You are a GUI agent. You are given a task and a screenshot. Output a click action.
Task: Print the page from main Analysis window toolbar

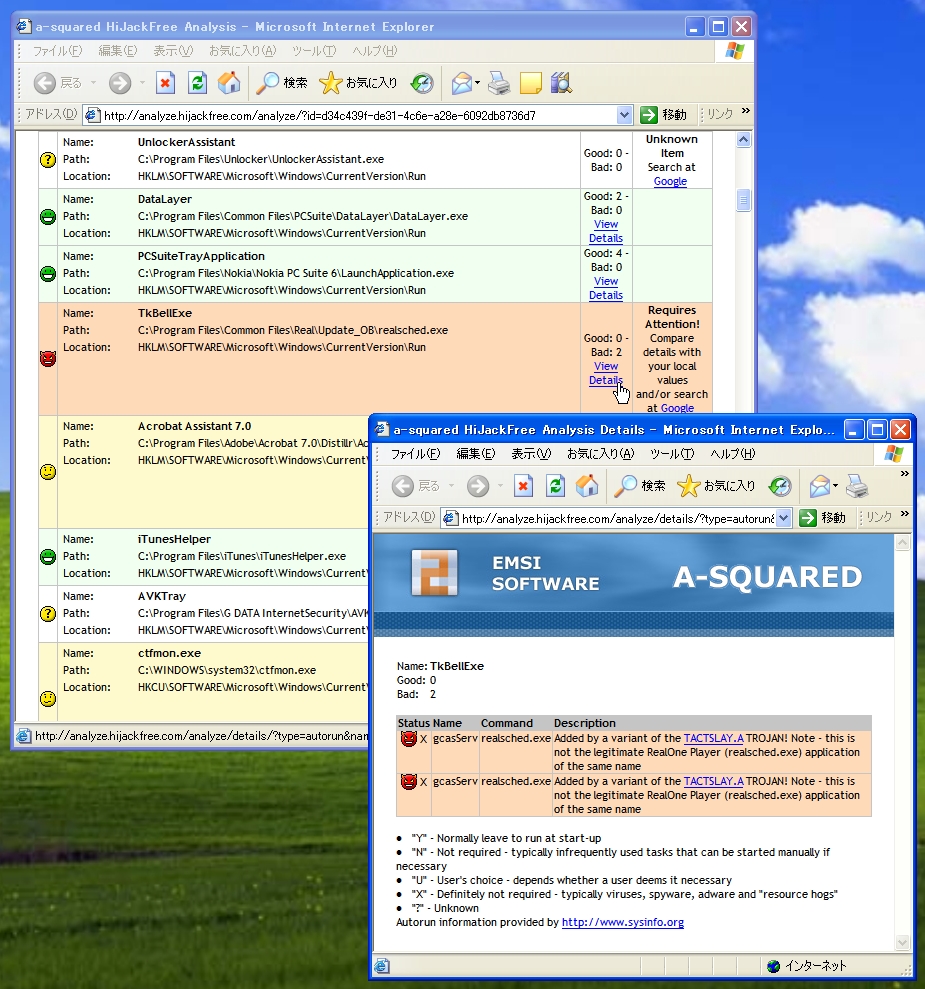499,83
